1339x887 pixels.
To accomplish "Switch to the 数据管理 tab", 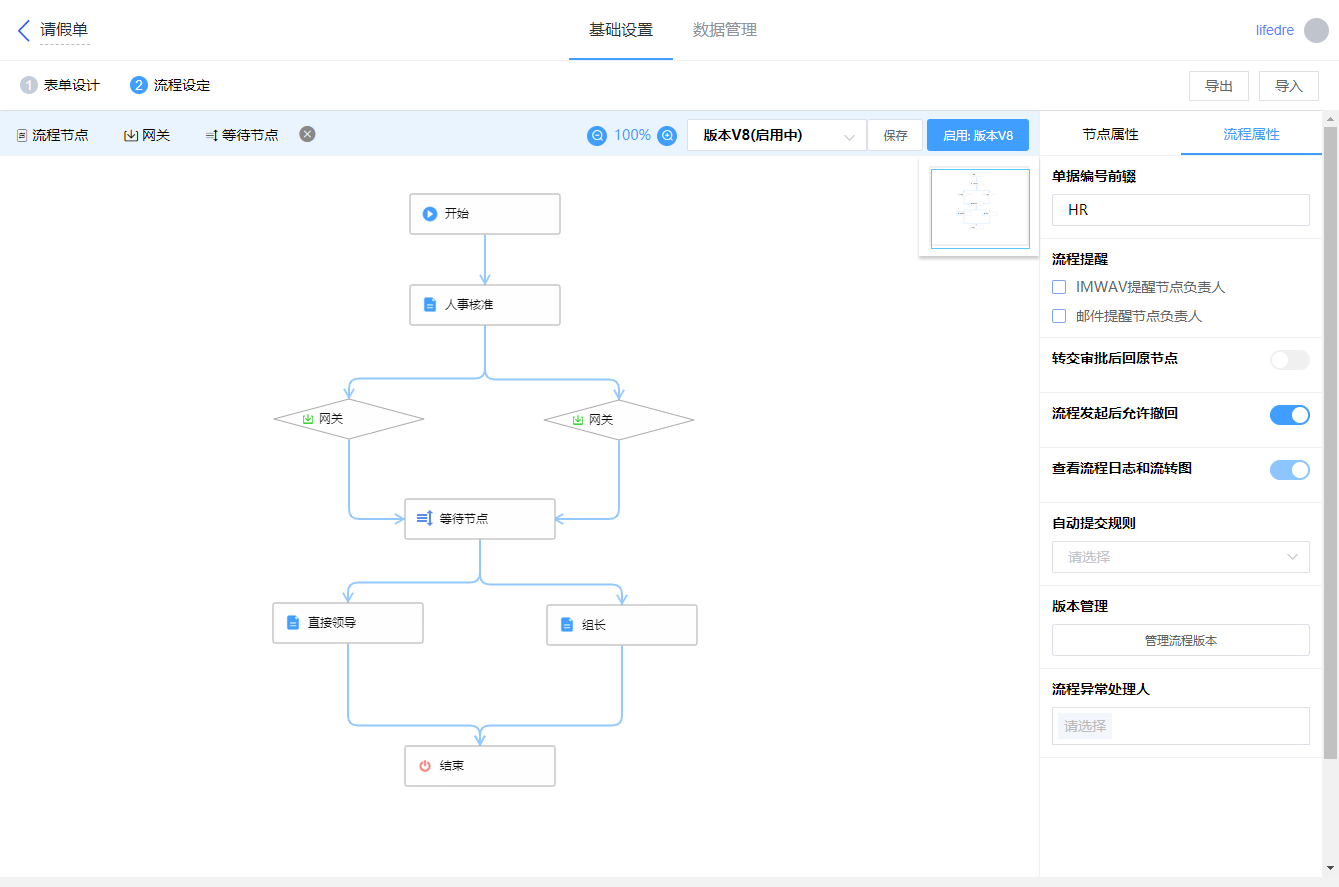I will coord(724,30).
